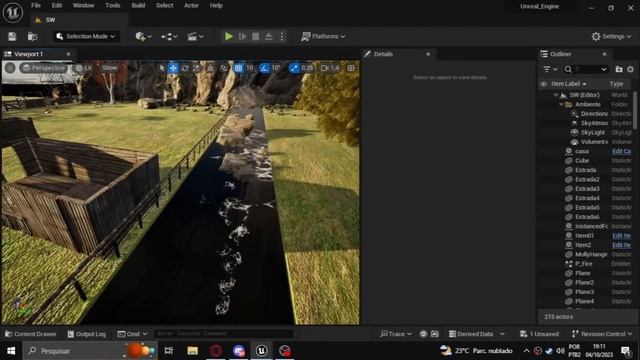Click the Windows Start button
Image resolution: width=640 pixels, height=360 pixels.
click(11, 351)
